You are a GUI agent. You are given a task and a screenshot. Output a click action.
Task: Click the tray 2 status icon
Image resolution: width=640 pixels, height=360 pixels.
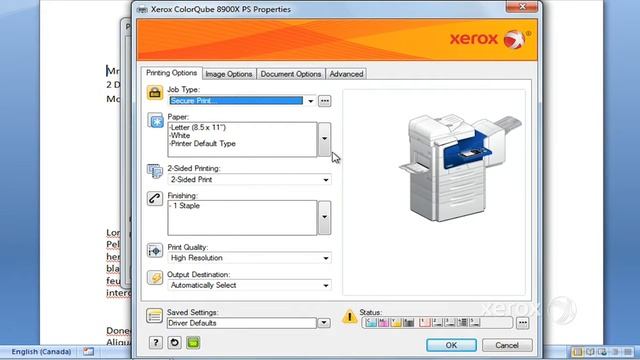438,323
